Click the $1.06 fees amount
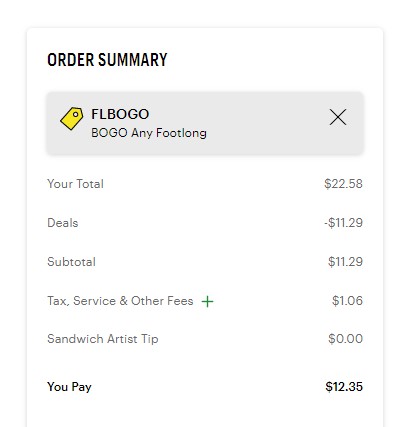The height and width of the screenshot is (427, 394). pyautogui.click(x=347, y=301)
